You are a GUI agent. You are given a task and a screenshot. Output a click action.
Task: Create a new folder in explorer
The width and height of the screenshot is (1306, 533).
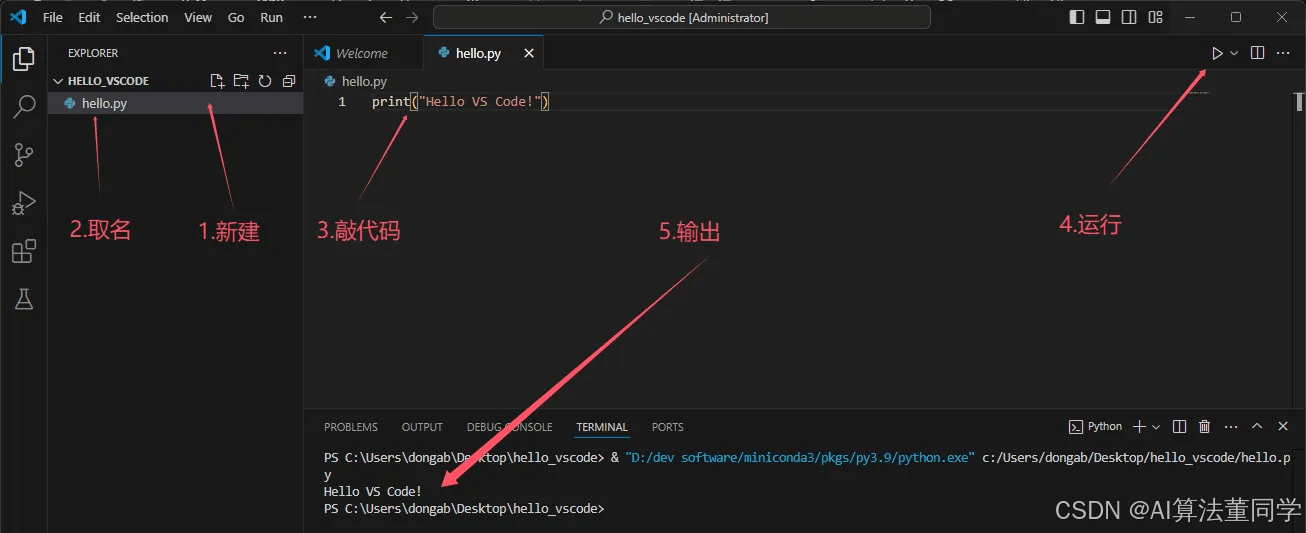(241, 81)
